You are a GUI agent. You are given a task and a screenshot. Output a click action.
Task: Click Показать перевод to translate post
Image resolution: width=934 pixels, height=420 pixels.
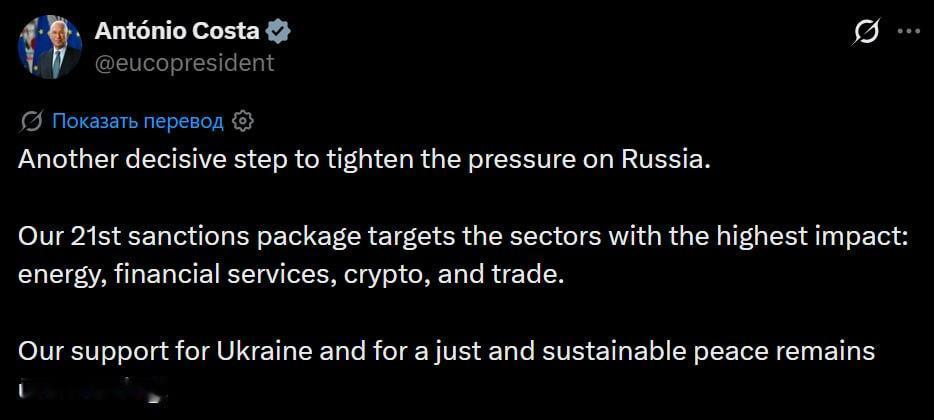click(x=138, y=122)
